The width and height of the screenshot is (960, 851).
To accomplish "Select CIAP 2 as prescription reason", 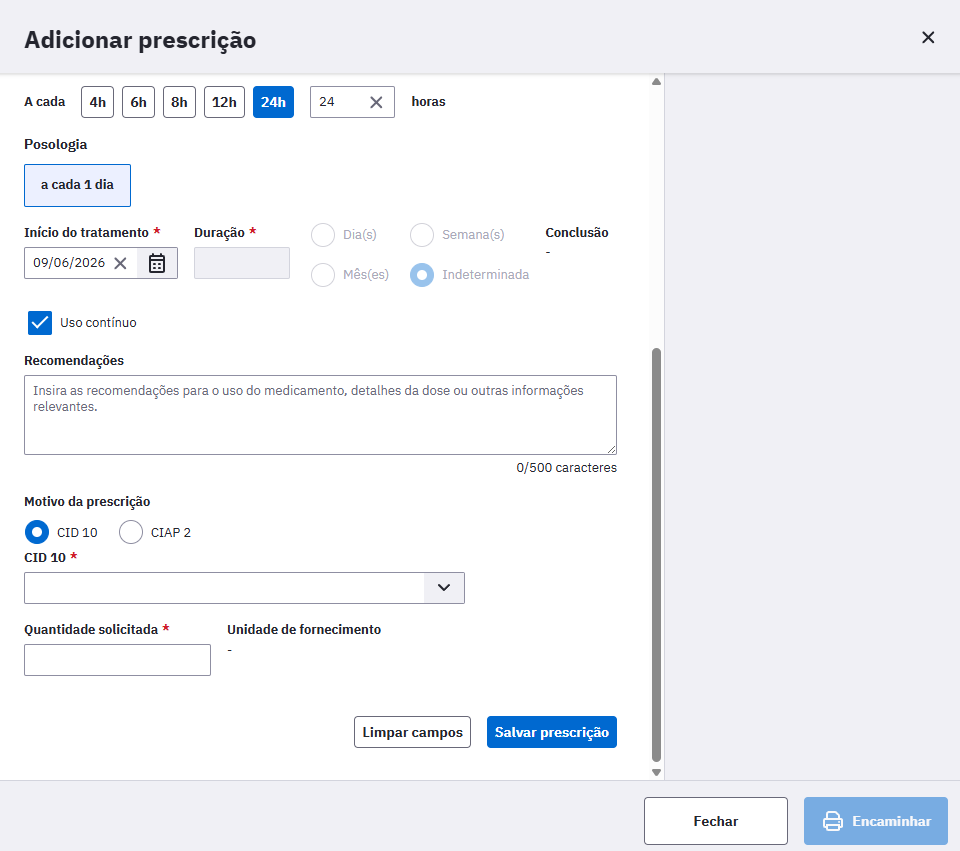I will click(x=130, y=532).
